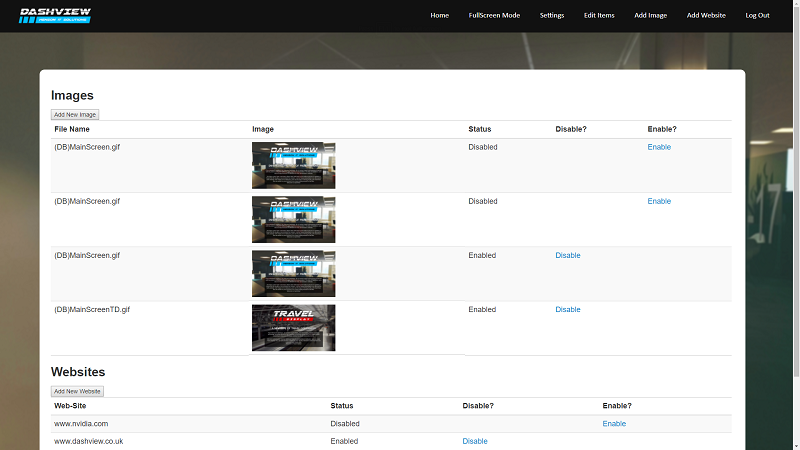Open the Travel MainScreenTD.gif thumbnail
The image size is (800, 450).
click(293, 328)
